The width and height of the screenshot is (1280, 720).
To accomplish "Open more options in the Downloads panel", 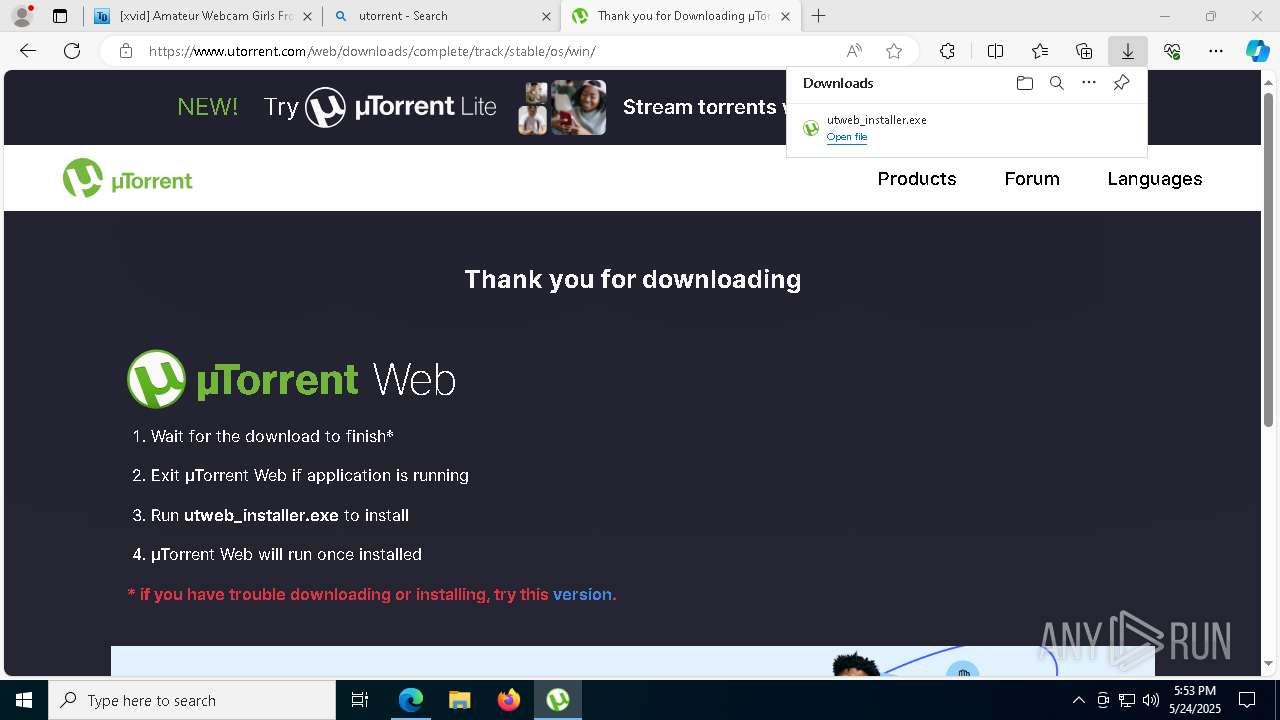I will click(x=1089, y=83).
